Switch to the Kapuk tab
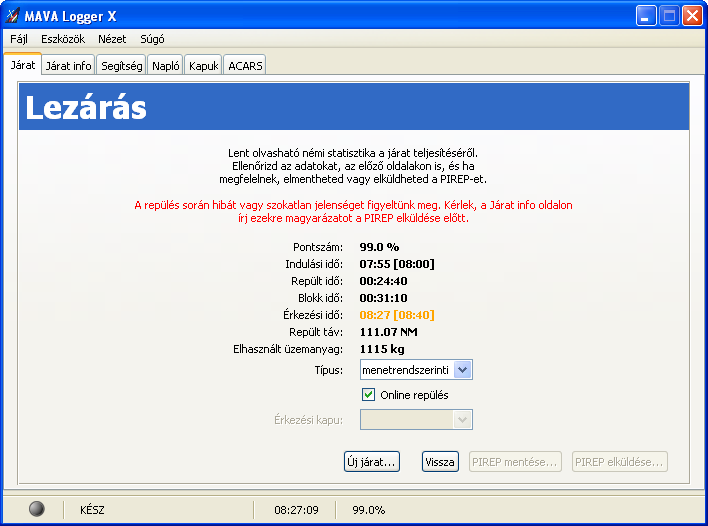This screenshot has width=708, height=526. tap(204, 66)
